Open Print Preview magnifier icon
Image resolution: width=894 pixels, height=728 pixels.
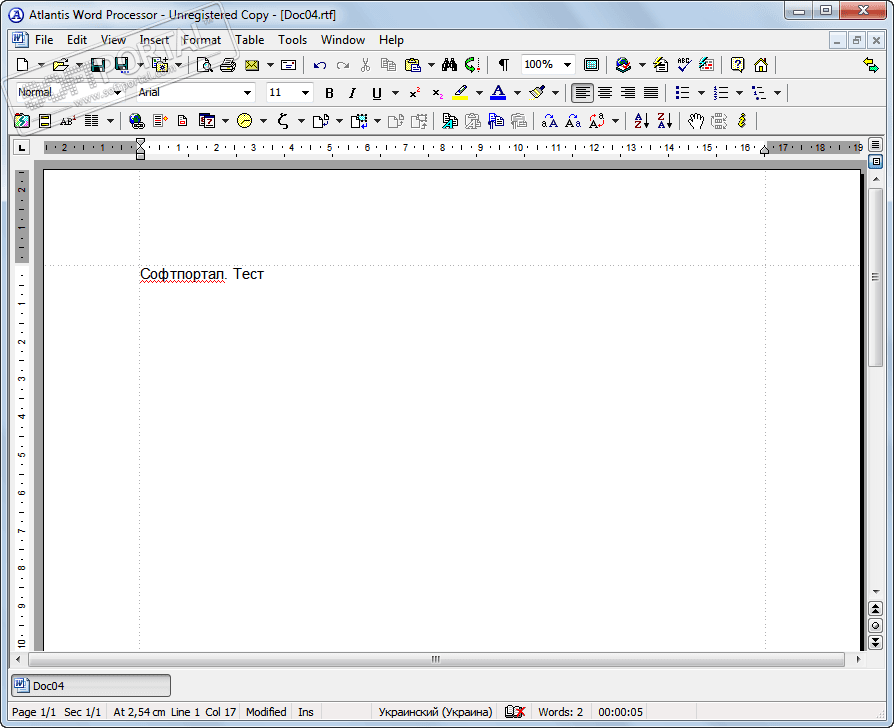pos(204,65)
